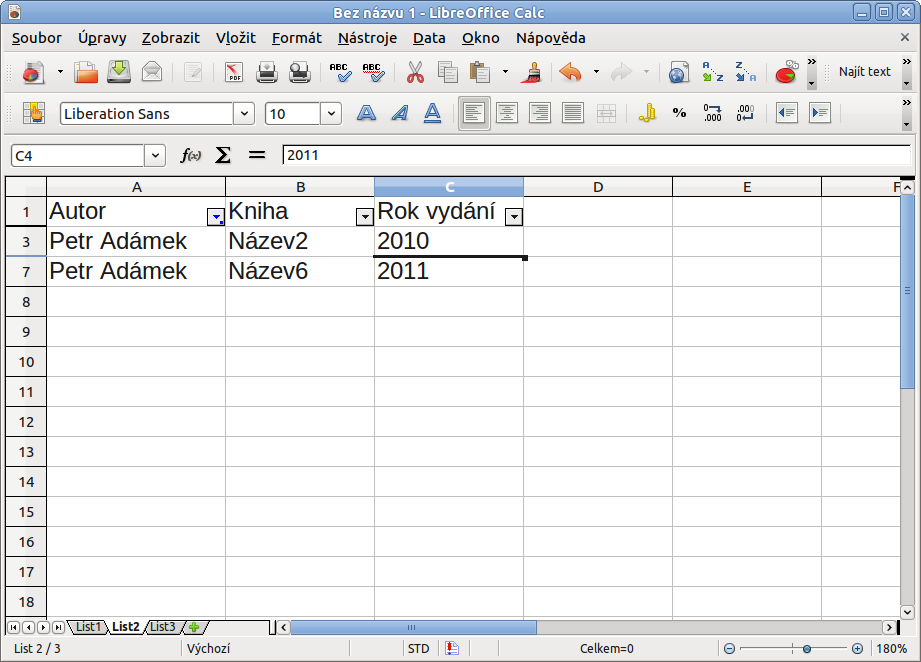
Task: Align cell text left
Action: (x=474, y=113)
